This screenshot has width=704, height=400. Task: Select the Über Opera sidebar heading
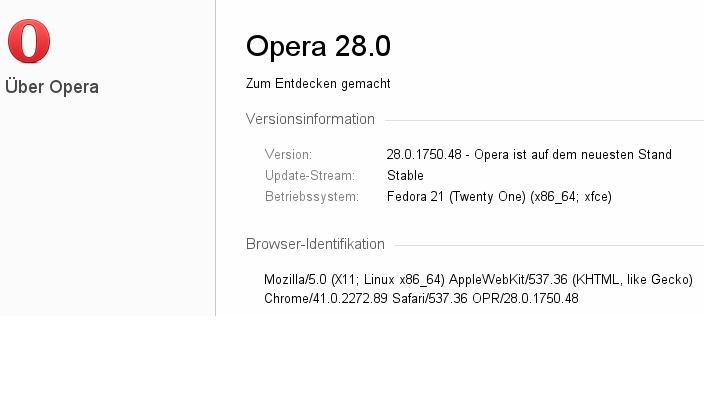pos(52,86)
